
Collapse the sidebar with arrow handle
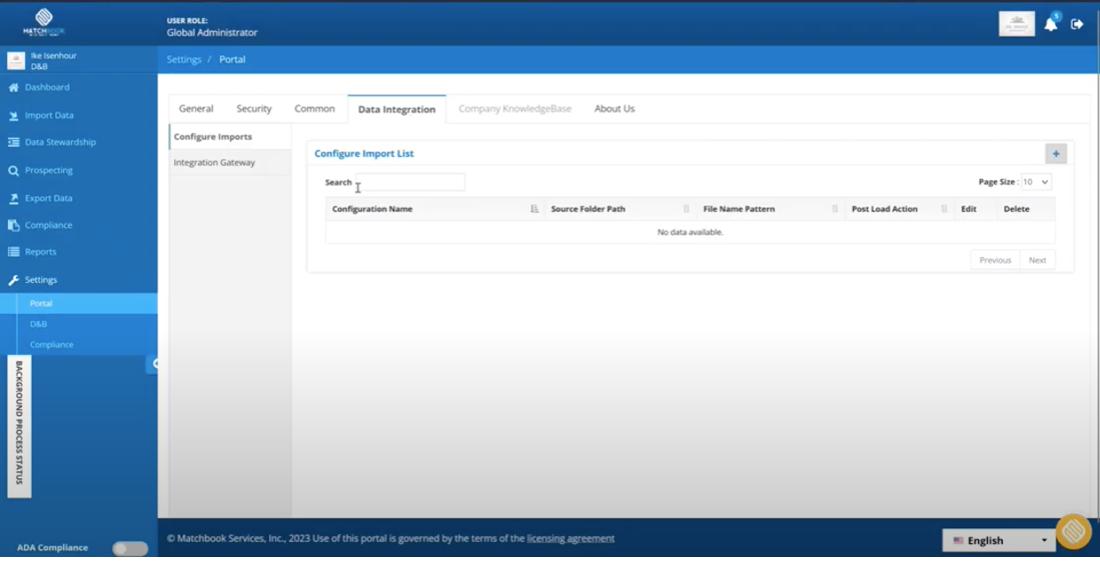click(152, 363)
